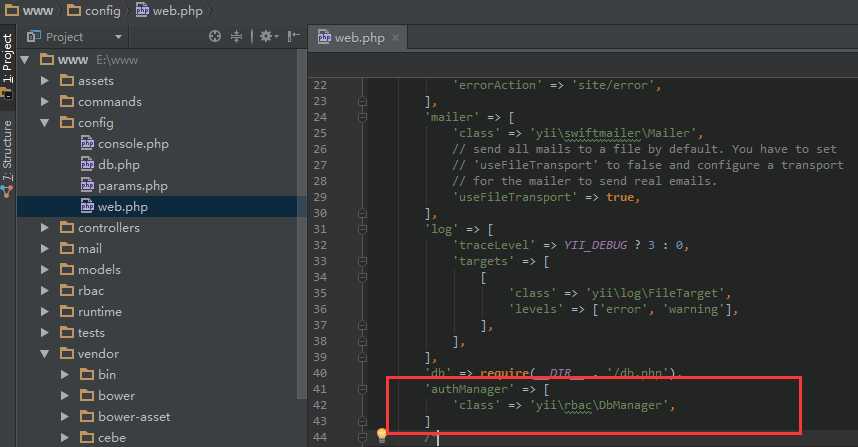
Task: Toggle code fold at line 31 log
Action: [362, 229]
